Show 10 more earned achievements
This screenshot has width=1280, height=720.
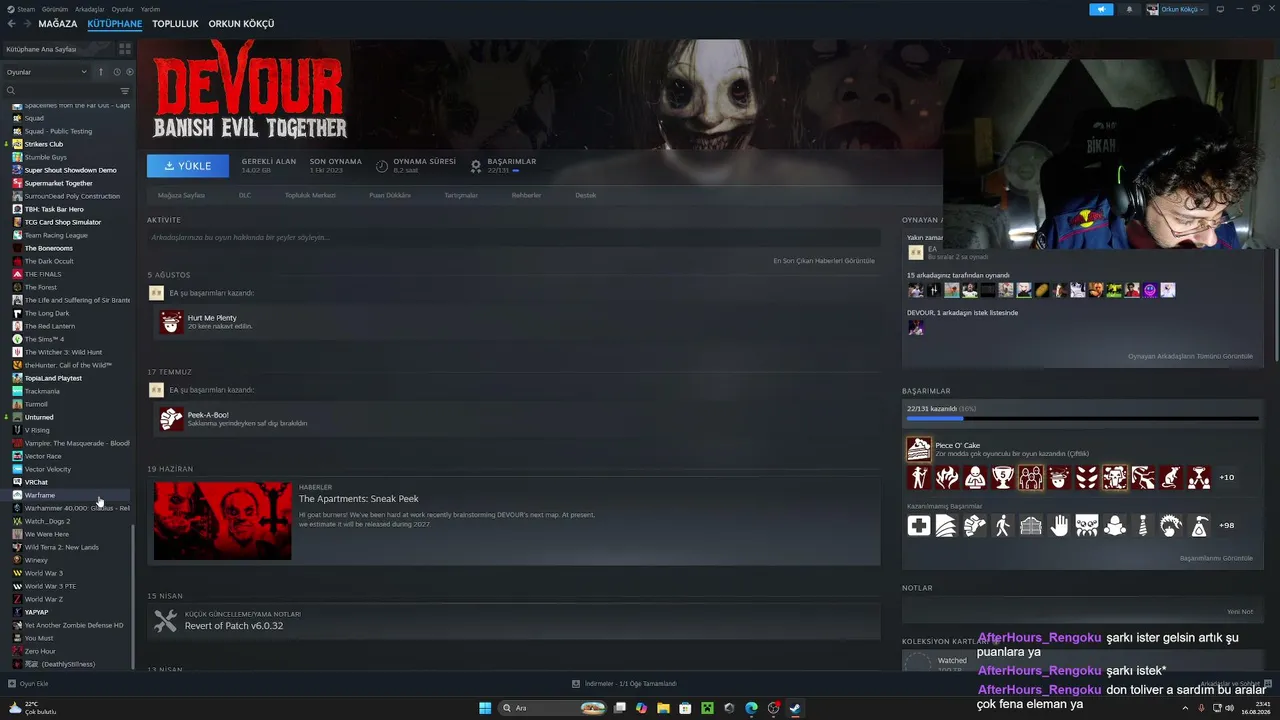[x=1226, y=477]
